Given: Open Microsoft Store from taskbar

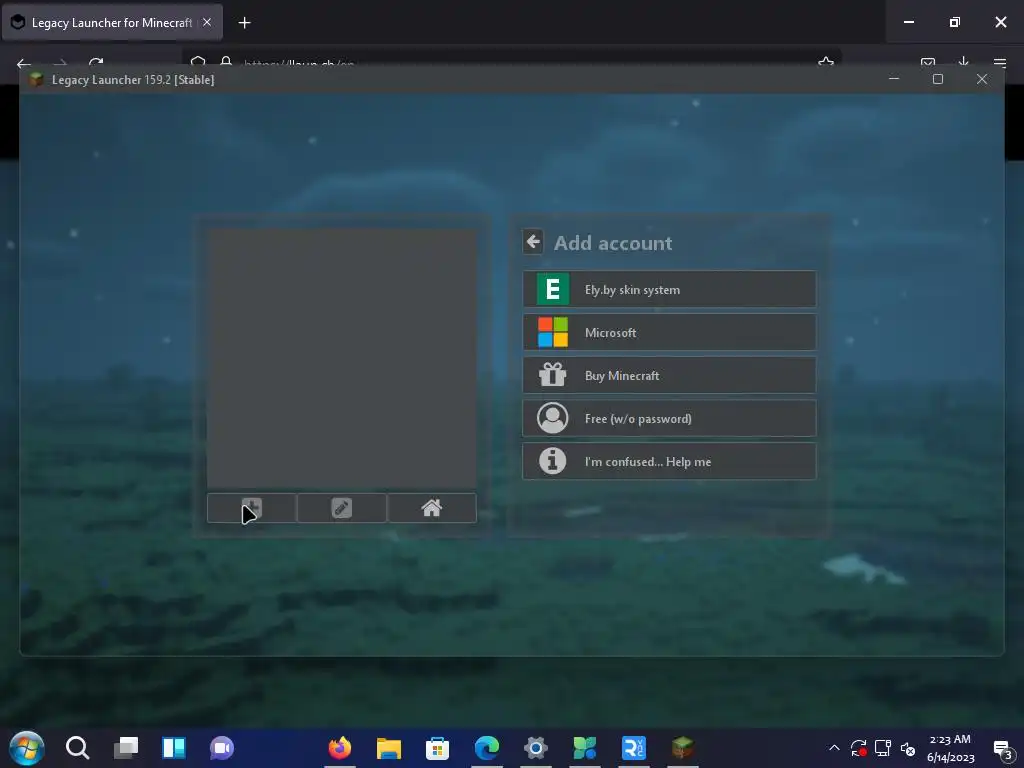Looking at the screenshot, I should coord(438,748).
